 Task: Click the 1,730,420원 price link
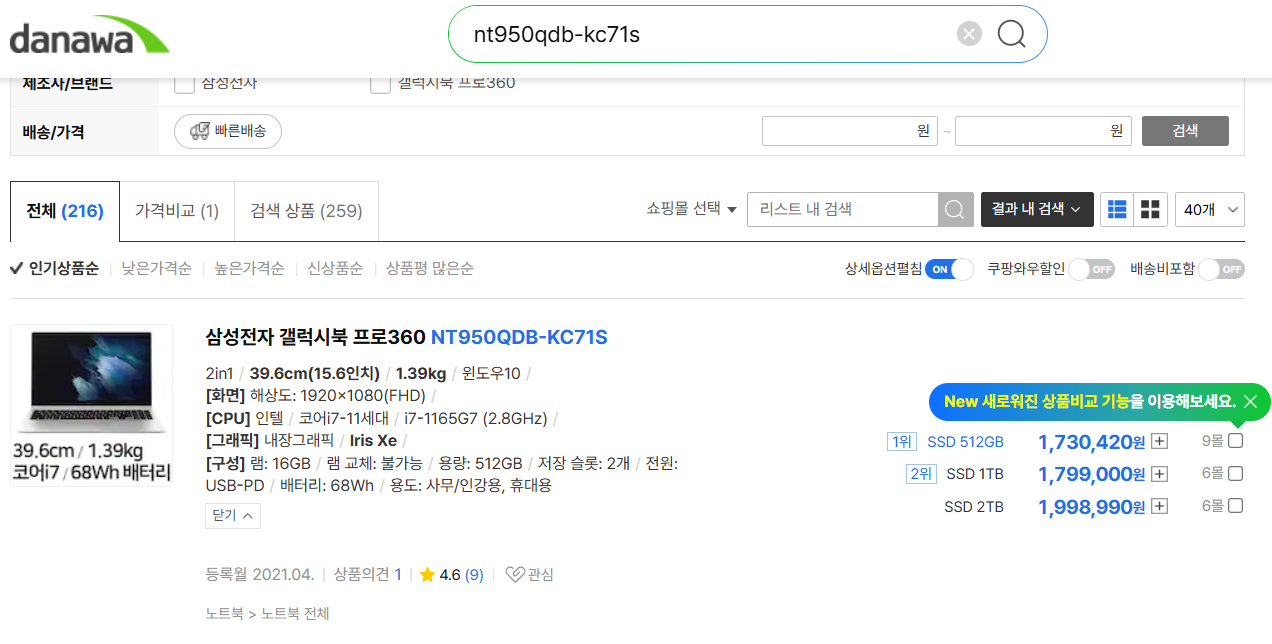[x=1092, y=442]
